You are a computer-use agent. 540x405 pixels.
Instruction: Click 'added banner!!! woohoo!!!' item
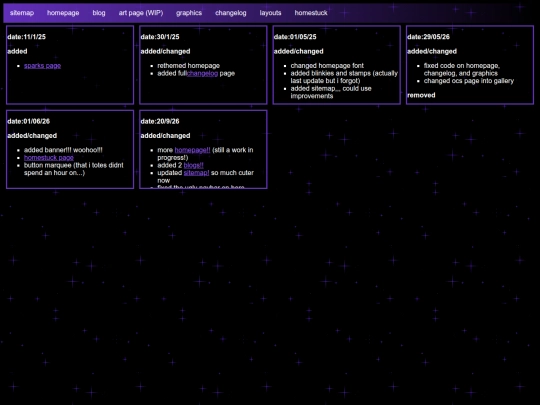[x=63, y=150]
